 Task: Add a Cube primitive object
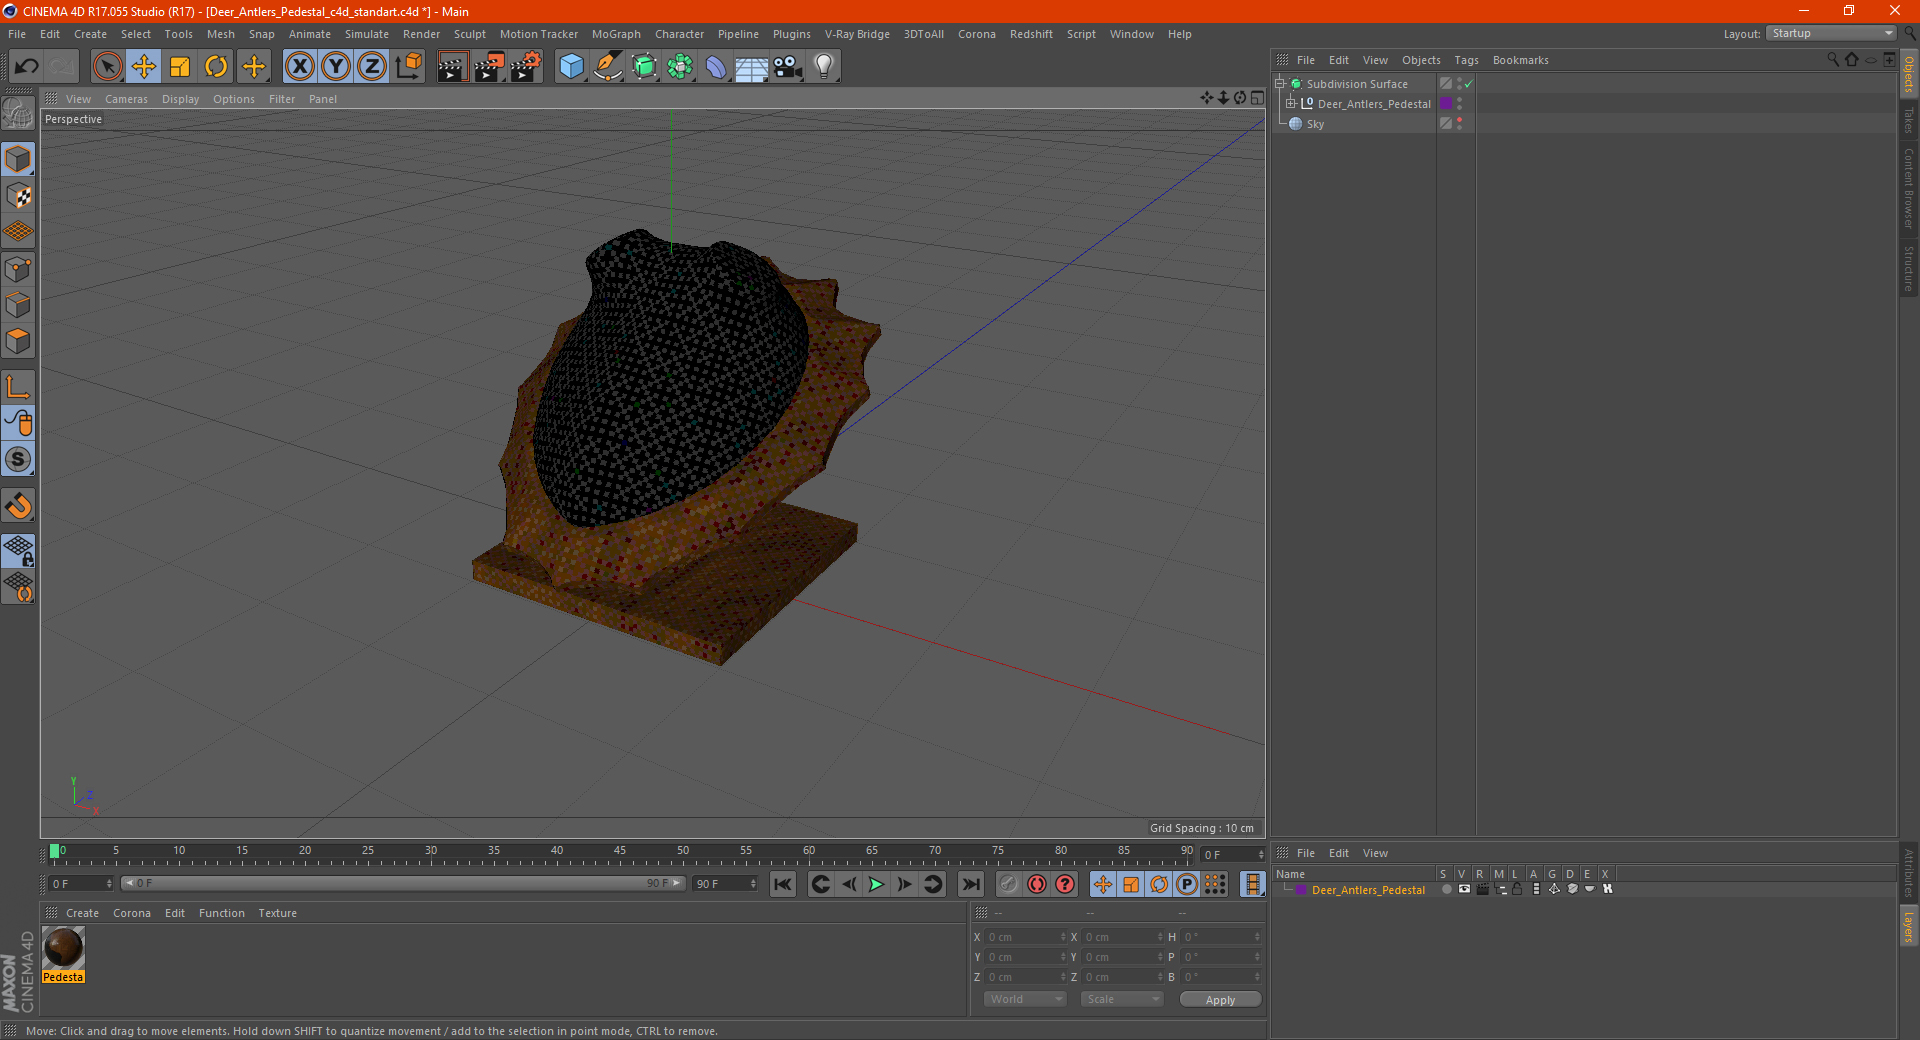point(571,67)
